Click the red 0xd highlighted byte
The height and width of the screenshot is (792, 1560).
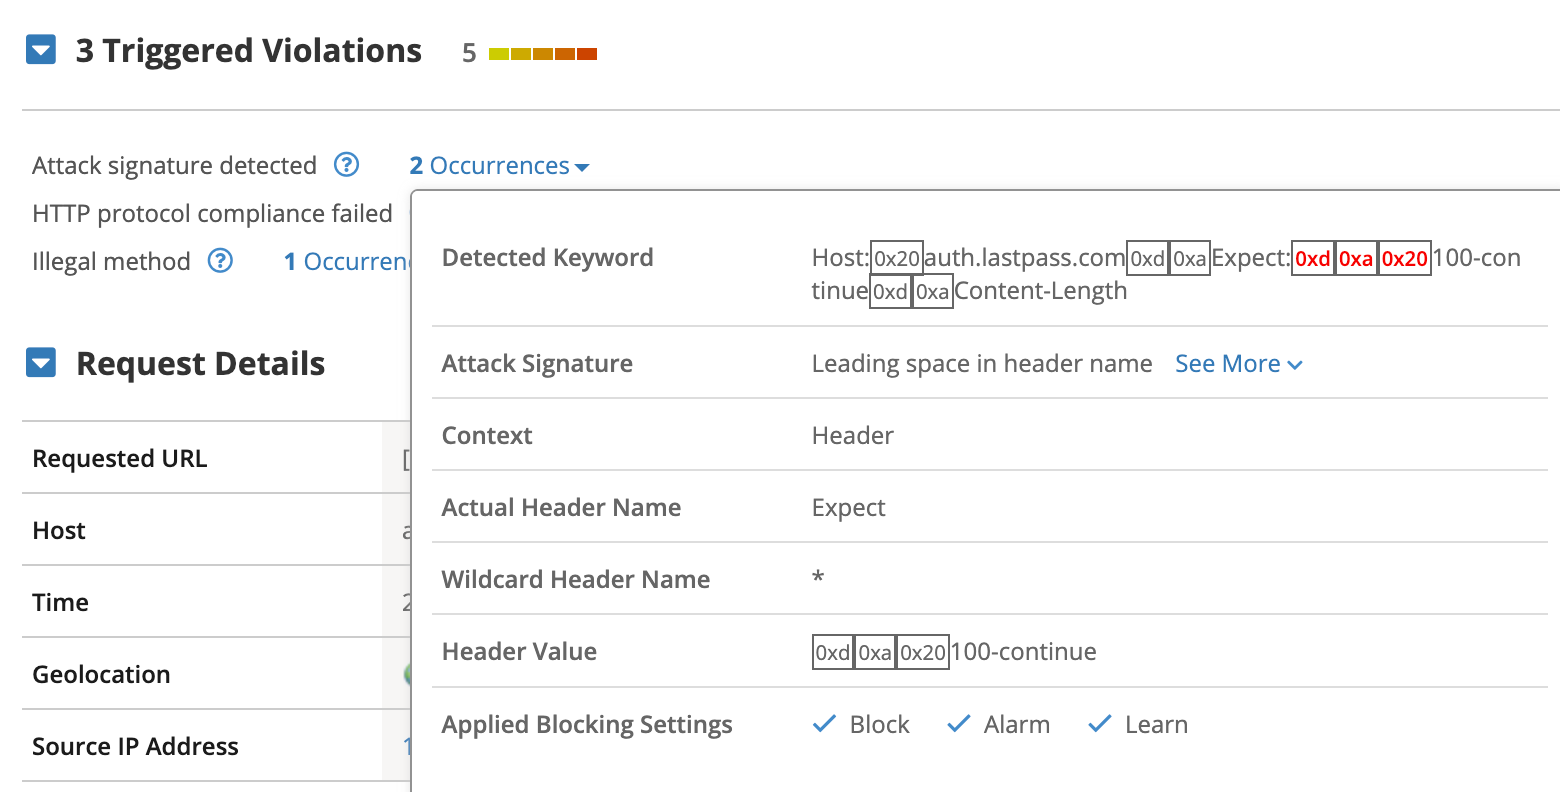tap(1312, 259)
